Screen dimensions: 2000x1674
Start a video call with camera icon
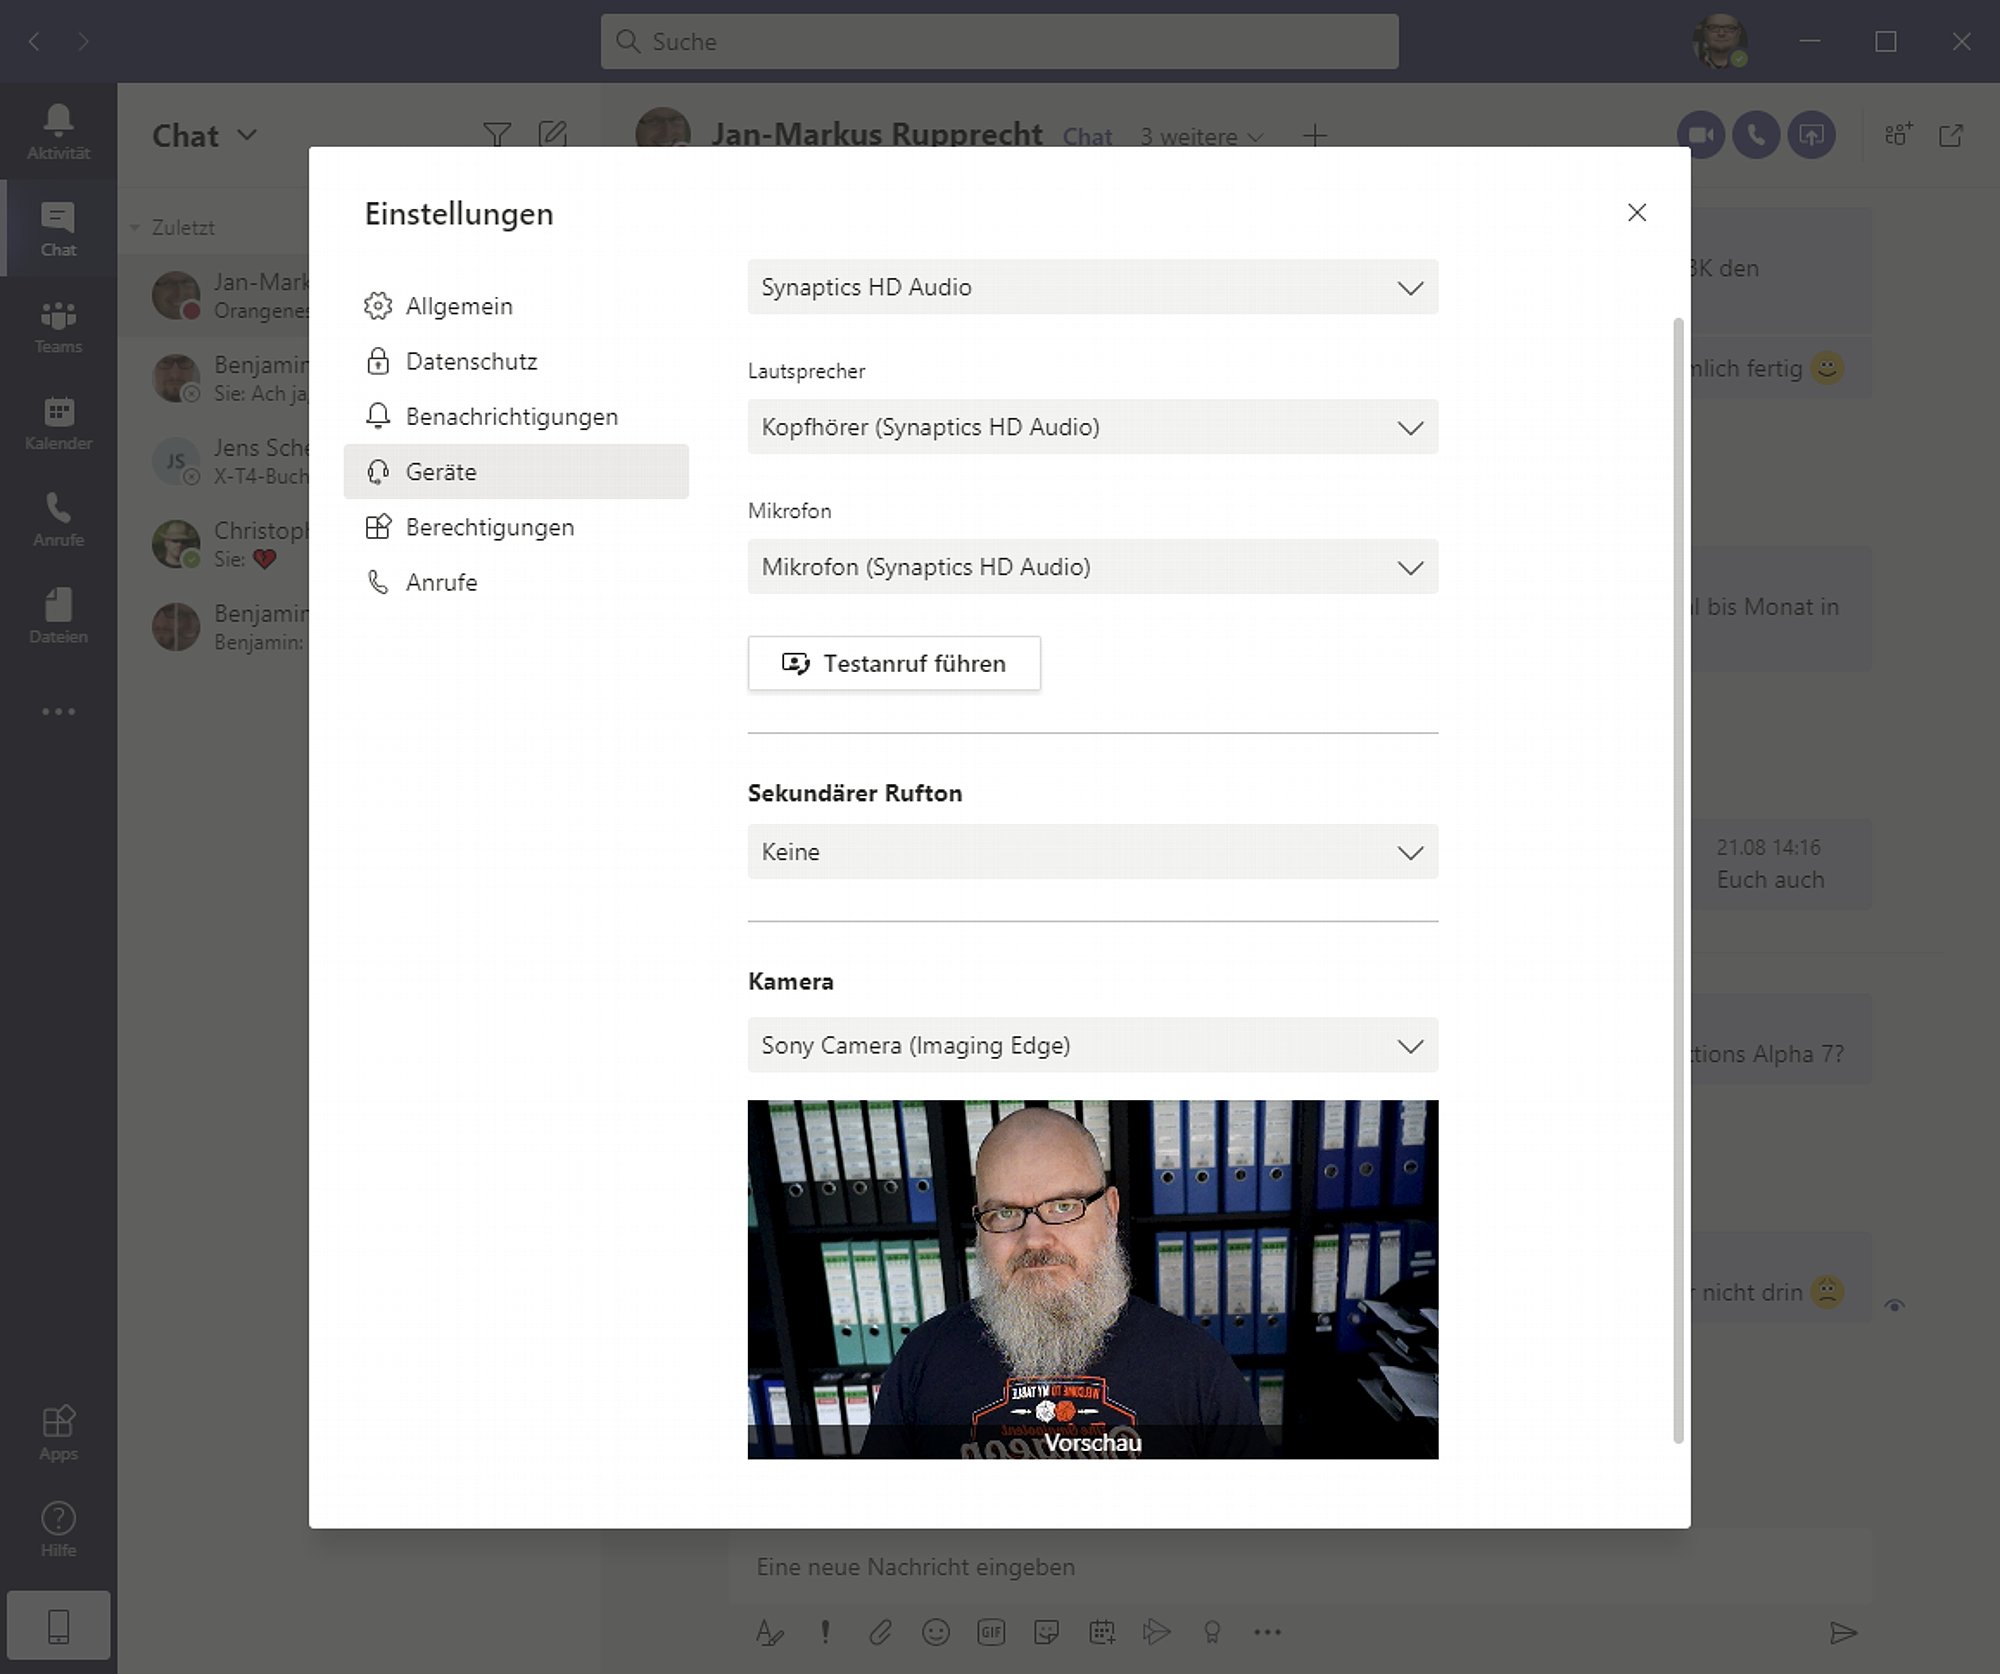click(1701, 135)
